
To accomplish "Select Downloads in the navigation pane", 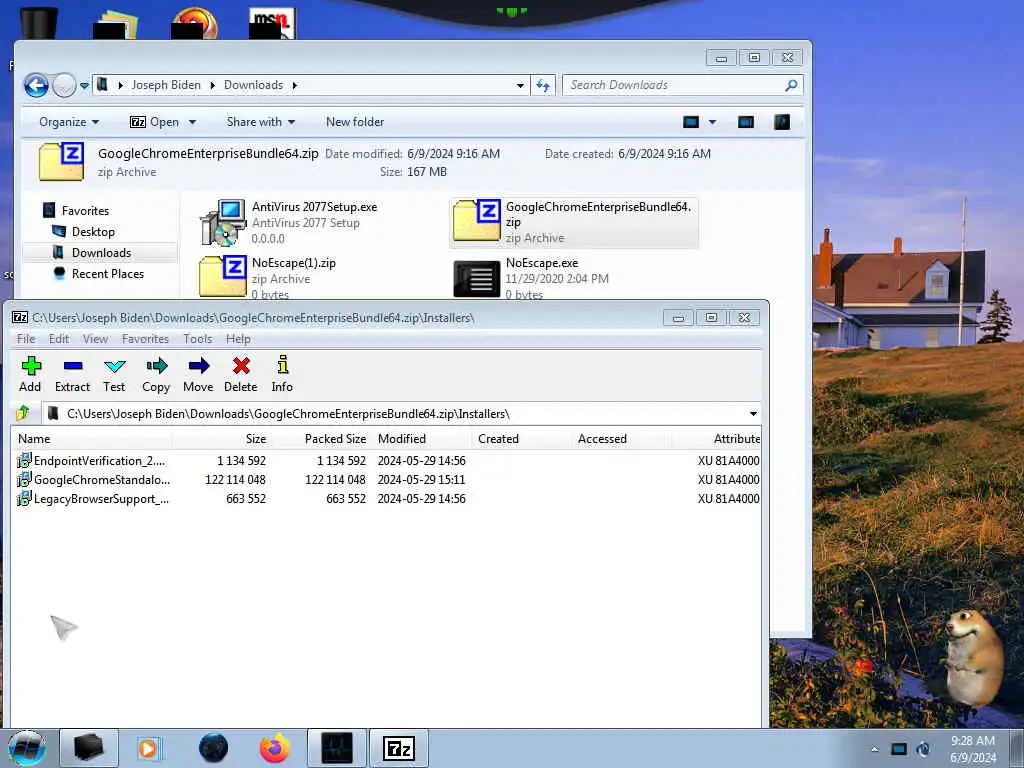I will click(x=100, y=253).
